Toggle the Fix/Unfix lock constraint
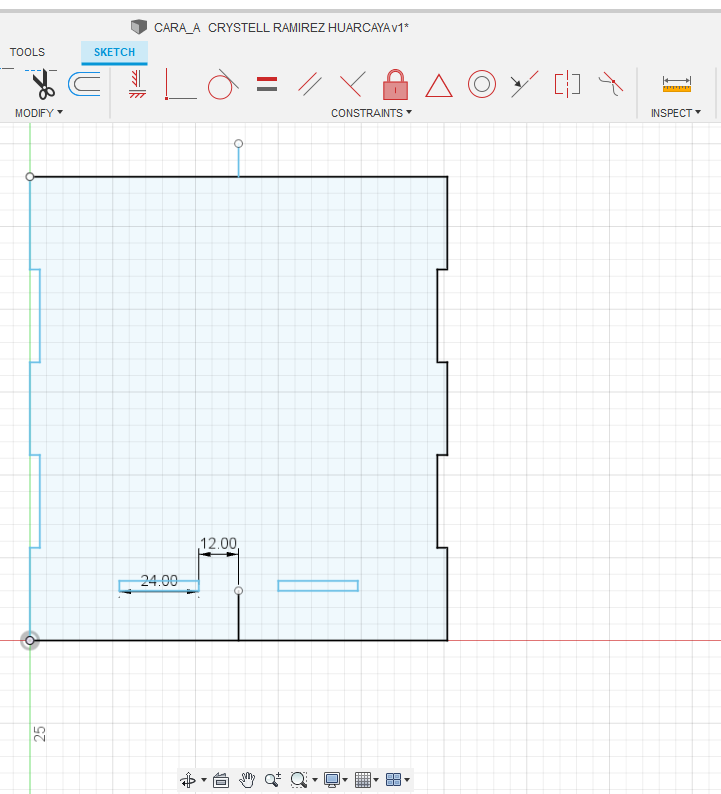721x794 pixels. click(395, 84)
